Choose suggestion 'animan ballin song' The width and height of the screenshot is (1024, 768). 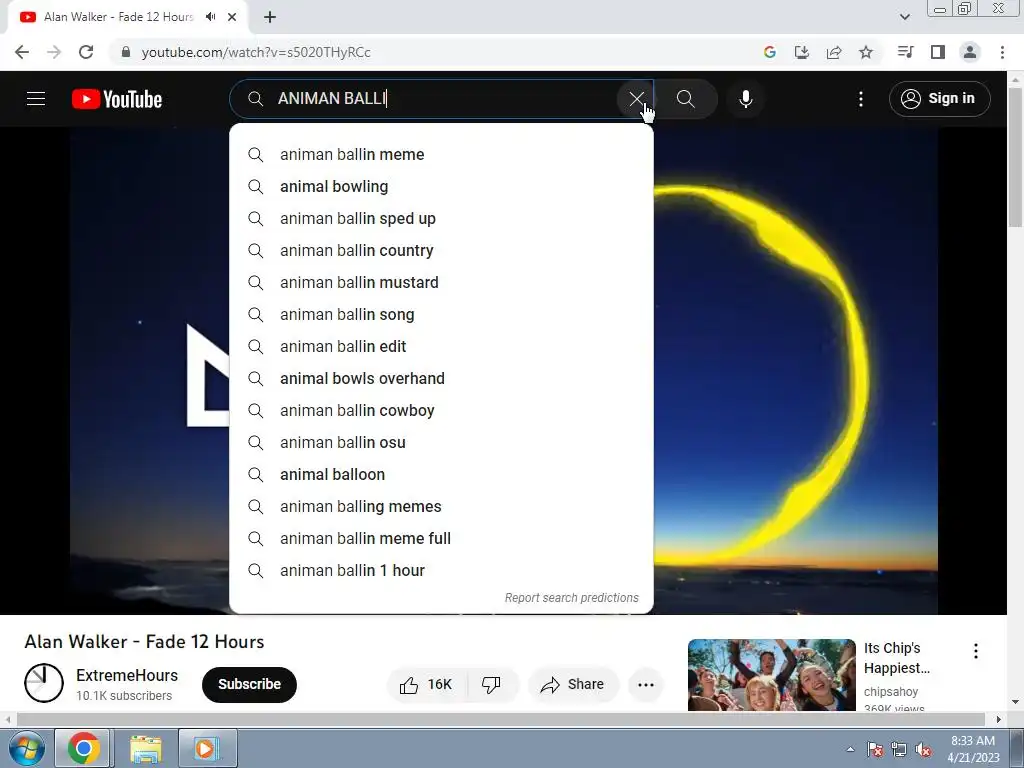click(x=441, y=315)
